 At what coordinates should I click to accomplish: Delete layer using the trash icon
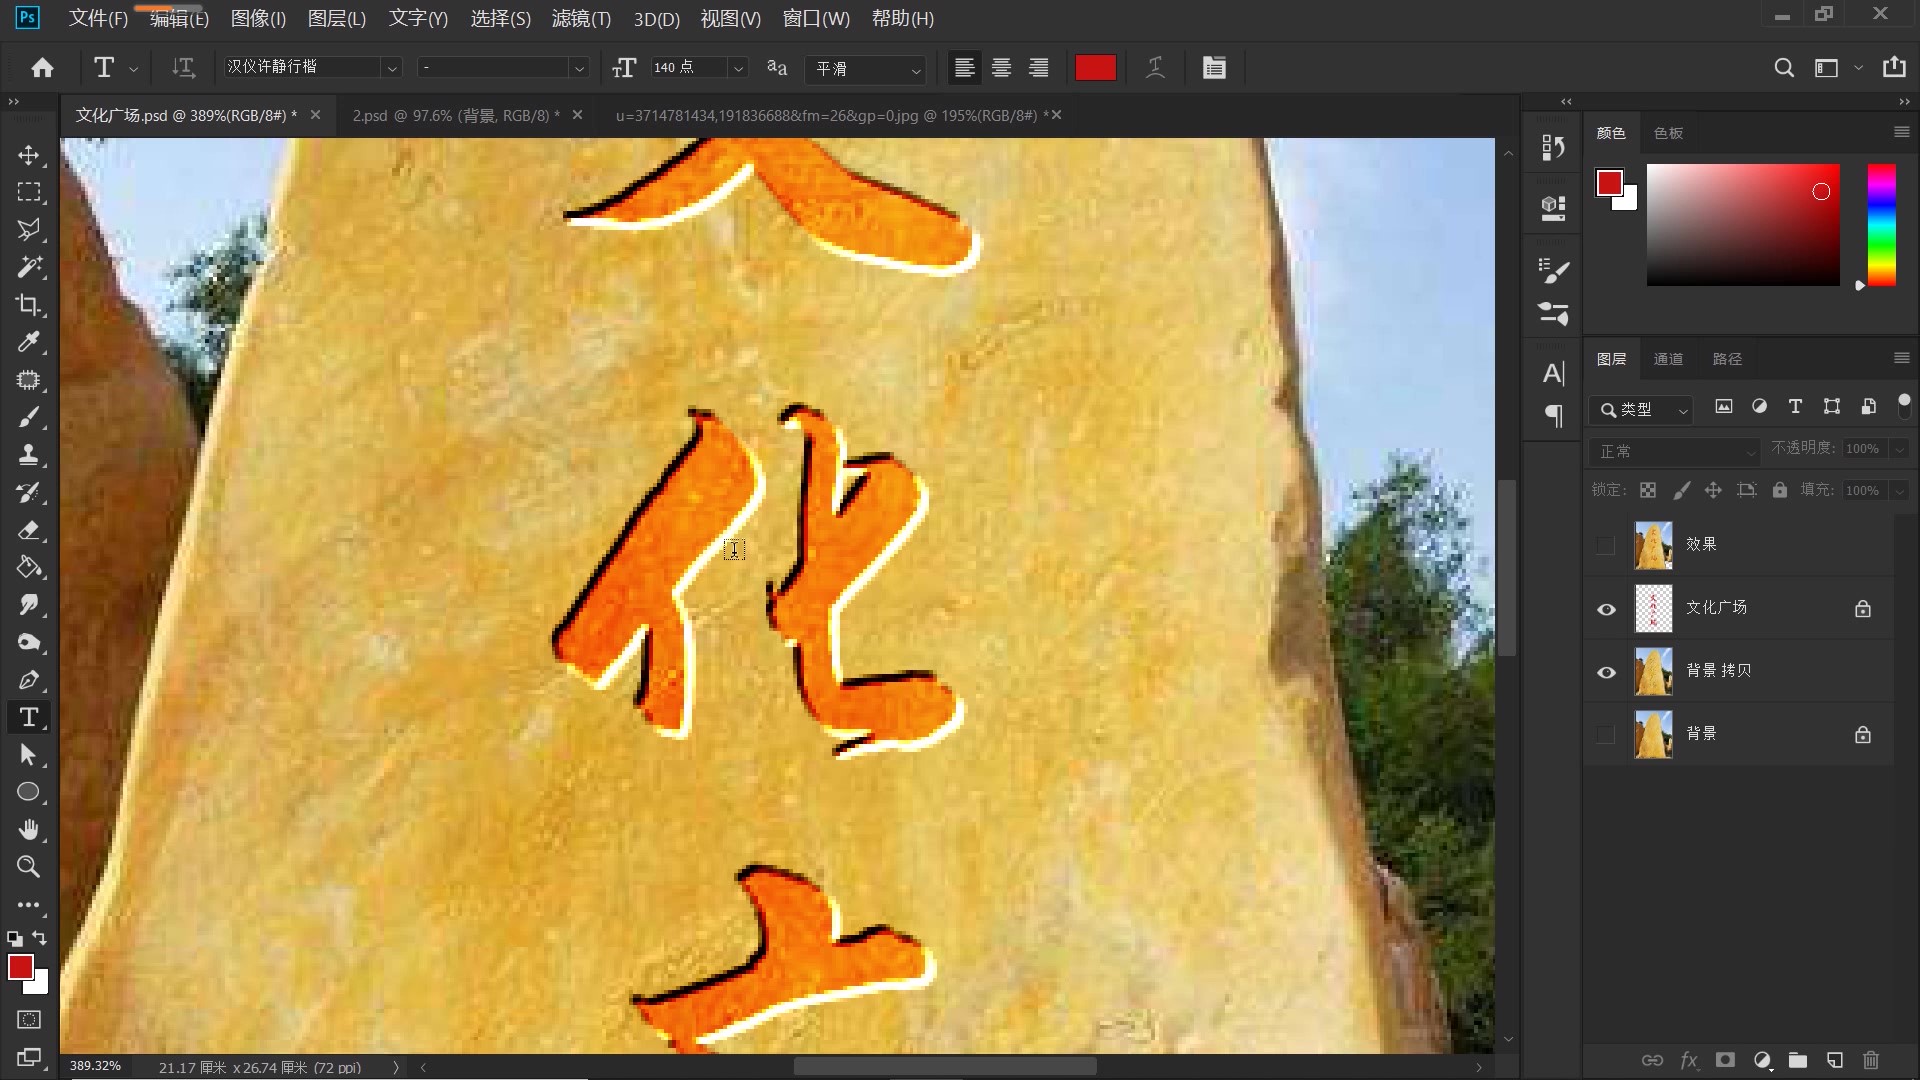pyautogui.click(x=1869, y=1061)
